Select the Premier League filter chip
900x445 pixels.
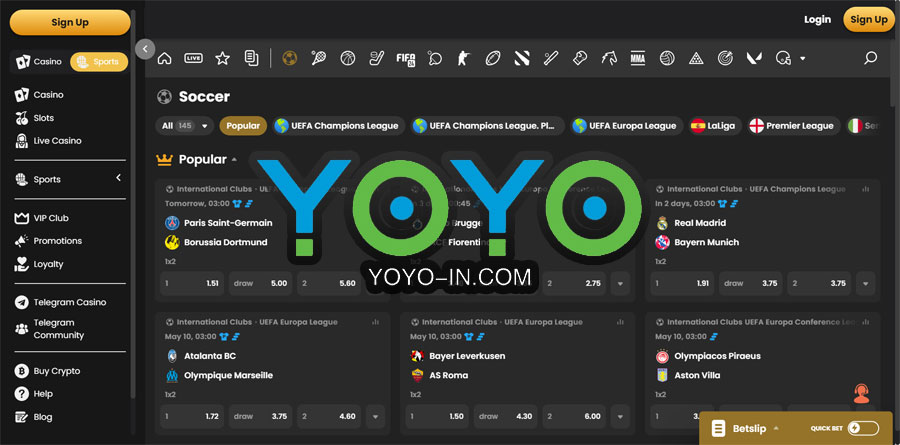coord(794,126)
